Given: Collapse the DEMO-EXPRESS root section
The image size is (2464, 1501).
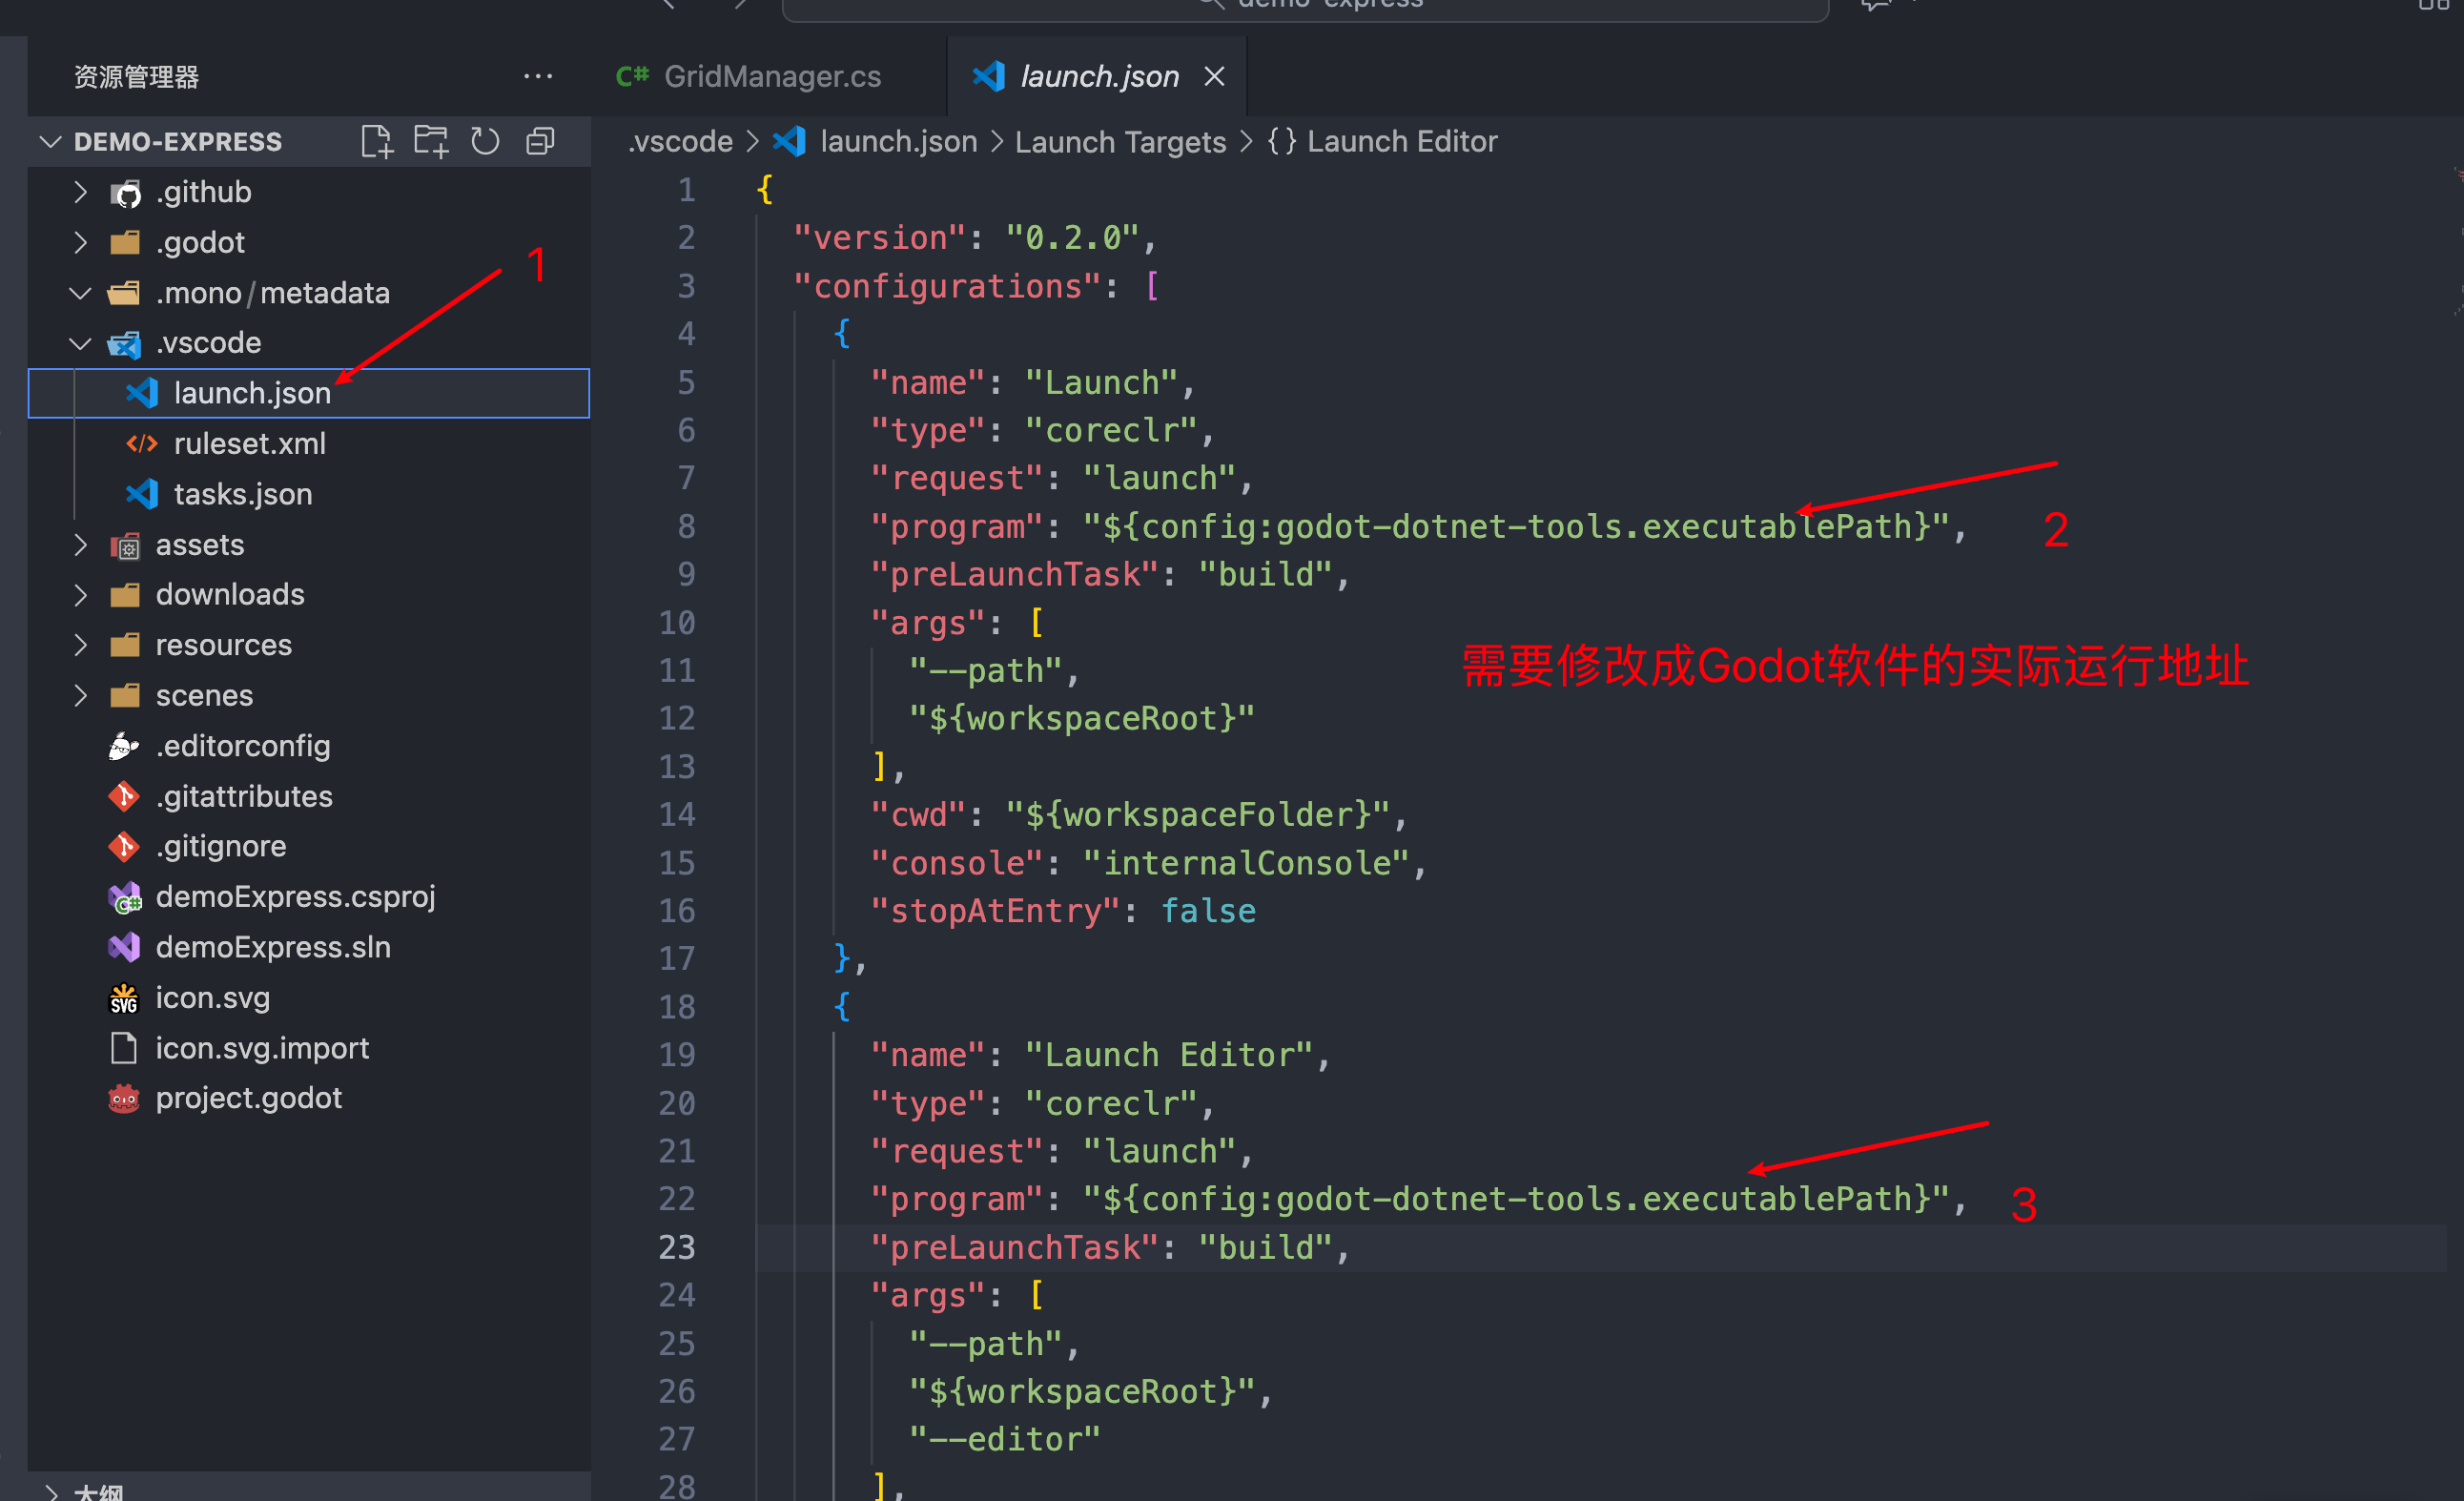Looking at the screenshot, I should [51, 142].
